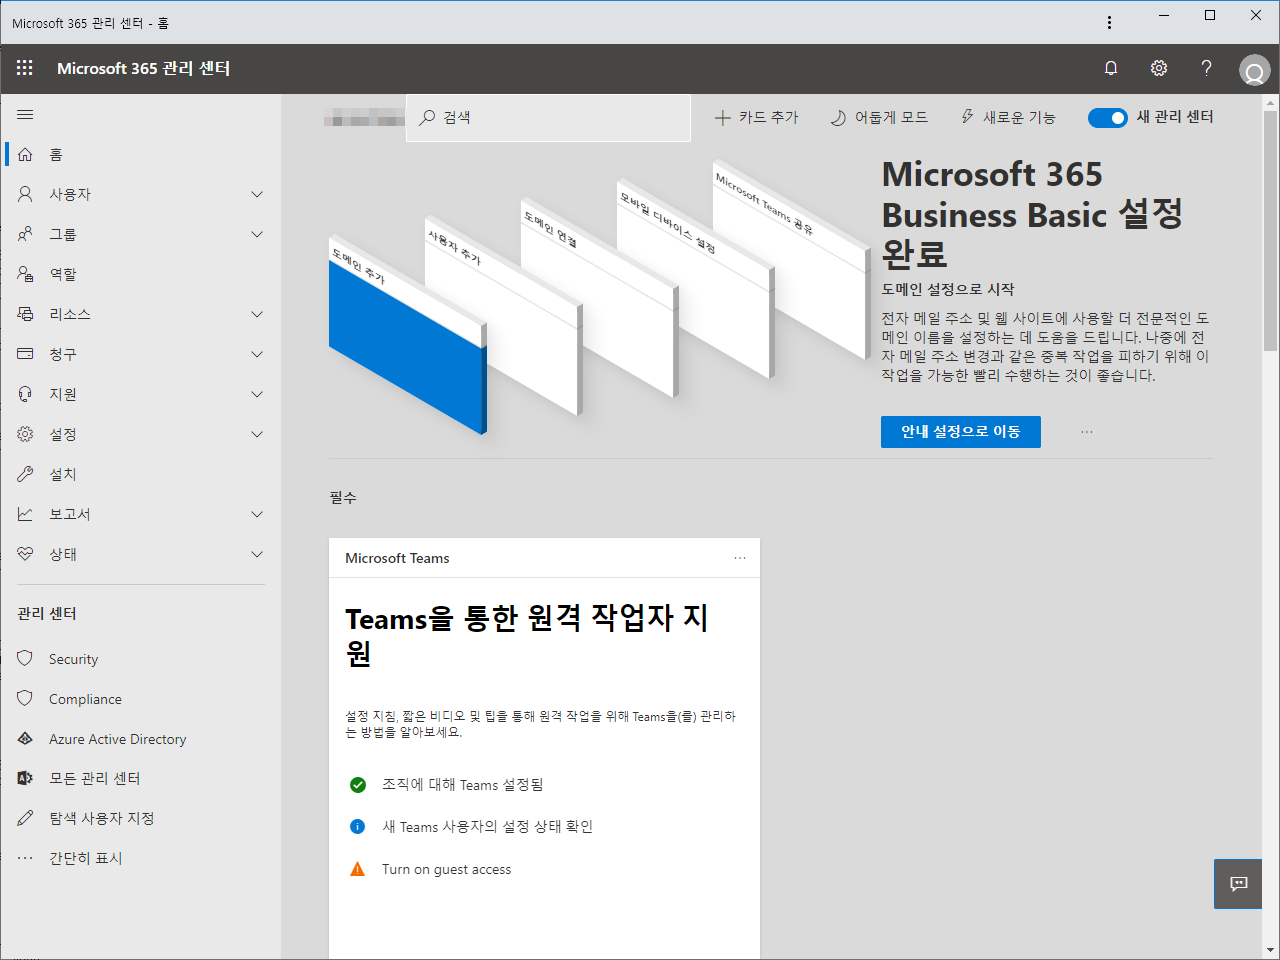Click the Compliance shield icon
The image size is (1280, 960).
25,698
